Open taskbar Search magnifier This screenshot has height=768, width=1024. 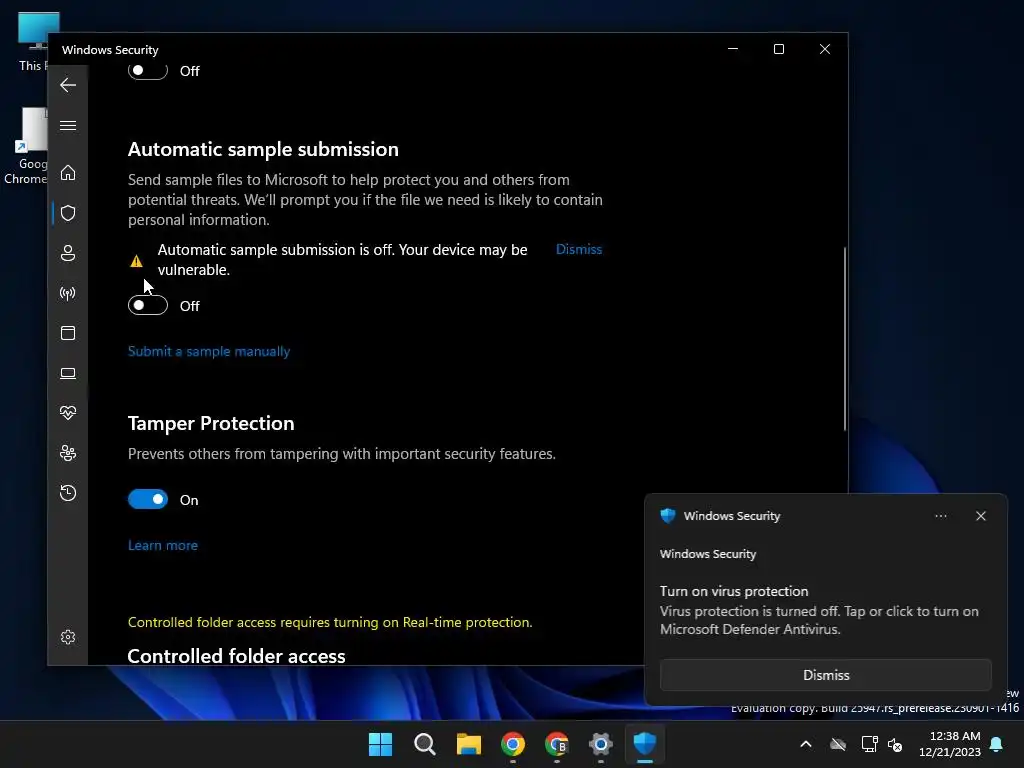[424, 744]
